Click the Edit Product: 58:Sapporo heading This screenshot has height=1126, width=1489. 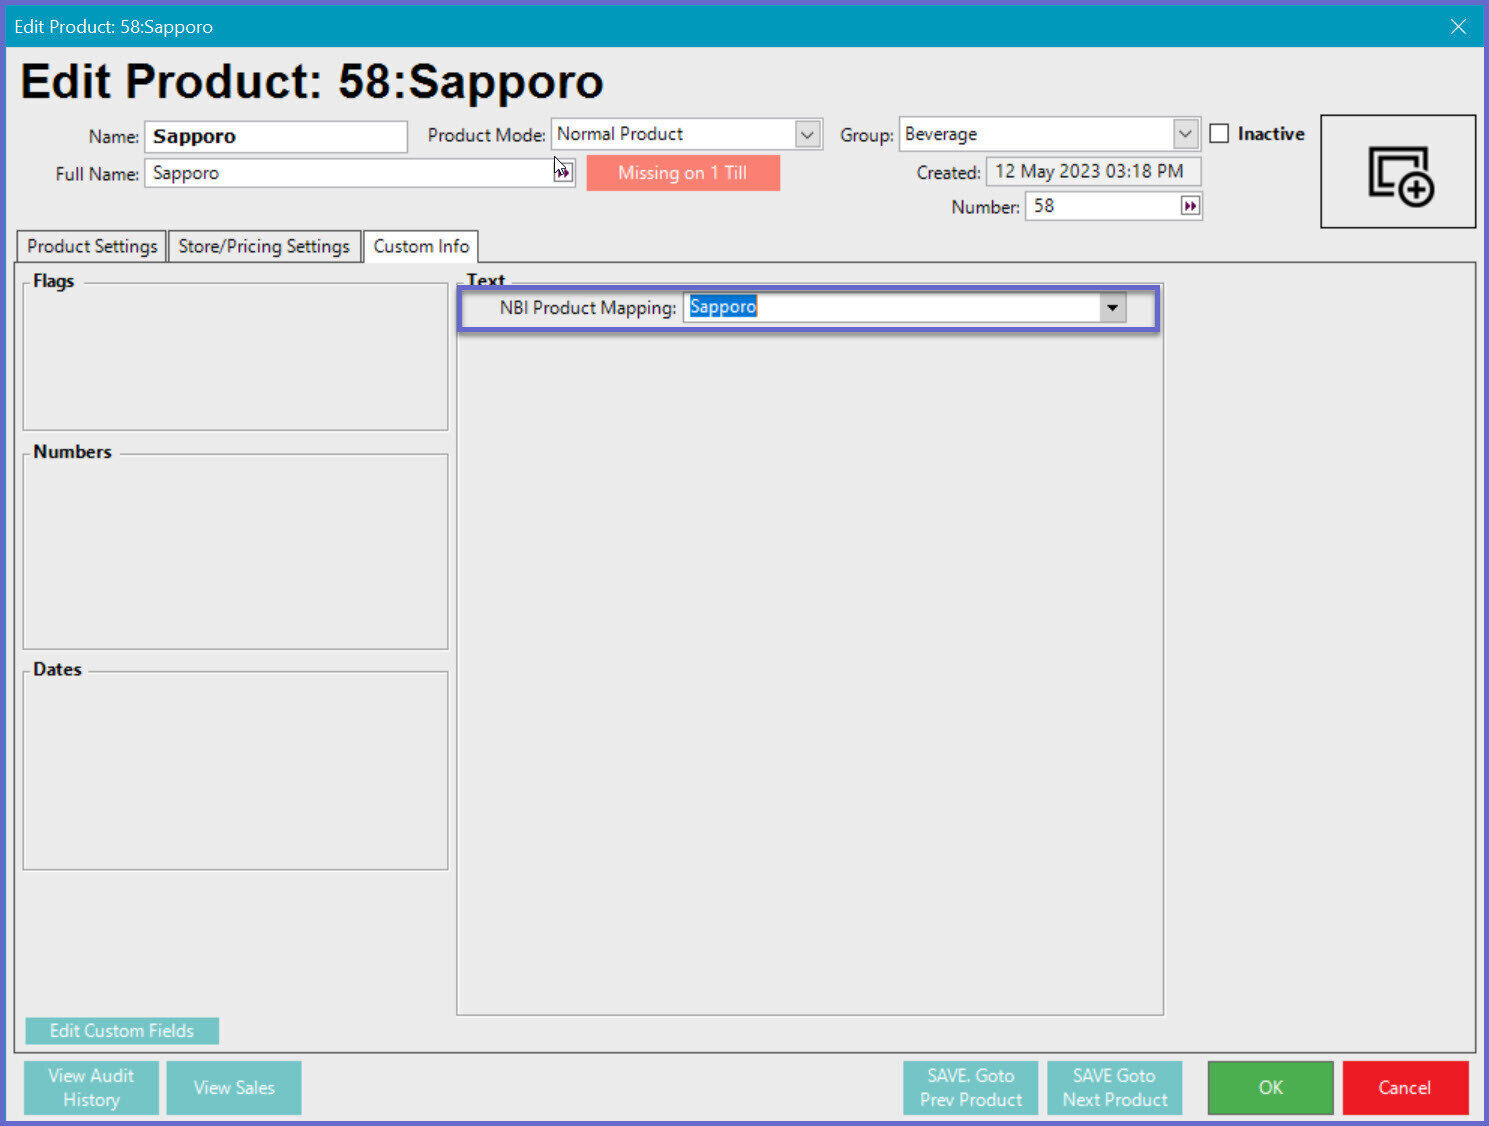312,81
